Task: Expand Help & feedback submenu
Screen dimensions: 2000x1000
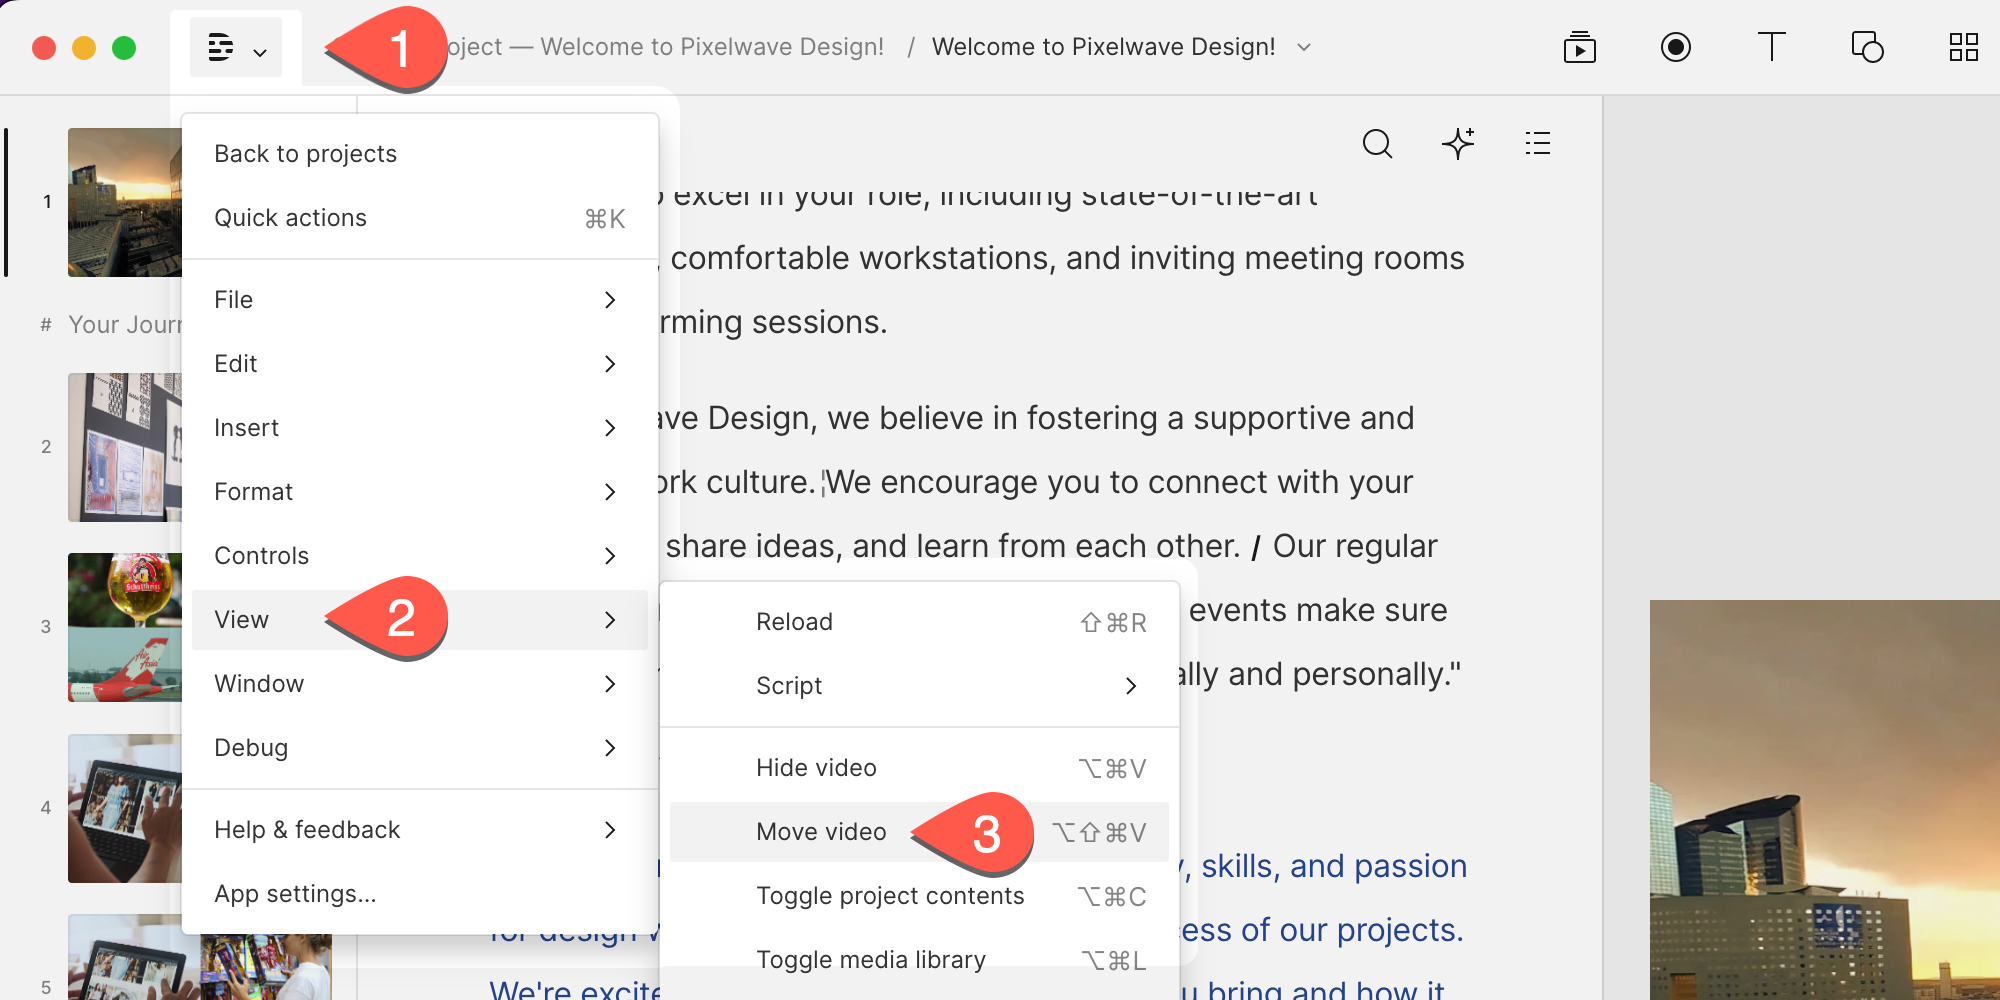Action: tap(420, 830)
